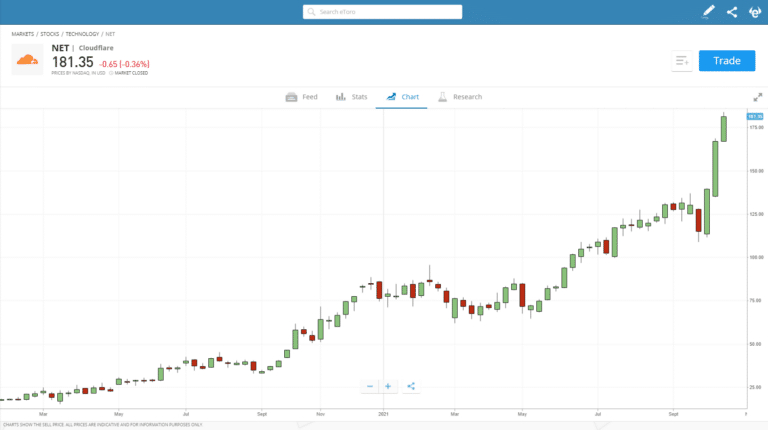Click the search magnifier icon
Viewport: 768px width, 430px height.
(x=311, y=12)
